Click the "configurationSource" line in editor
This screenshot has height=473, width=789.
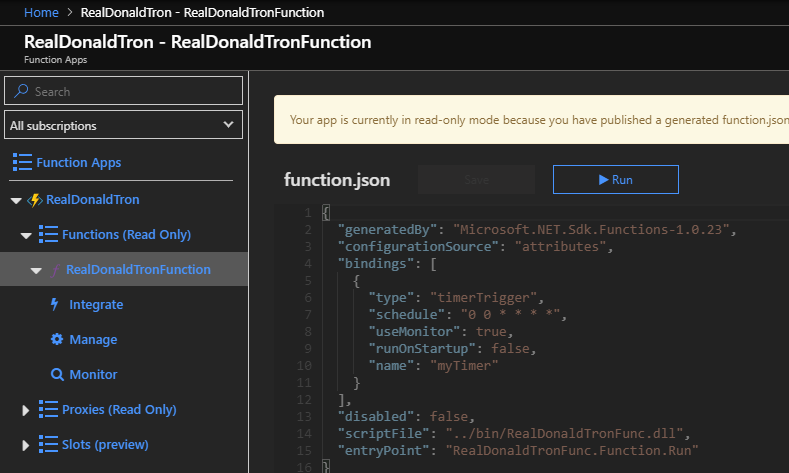coord(476,247)
